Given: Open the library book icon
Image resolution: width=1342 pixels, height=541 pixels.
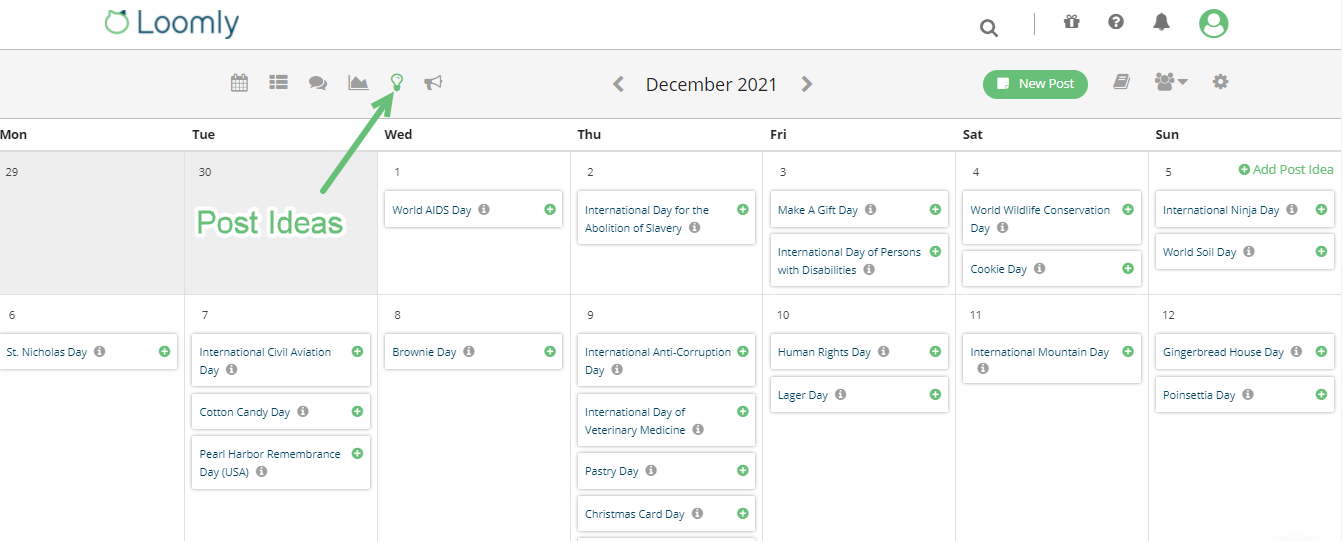Looking at the screenshot, I should (x=1122, y=82).
